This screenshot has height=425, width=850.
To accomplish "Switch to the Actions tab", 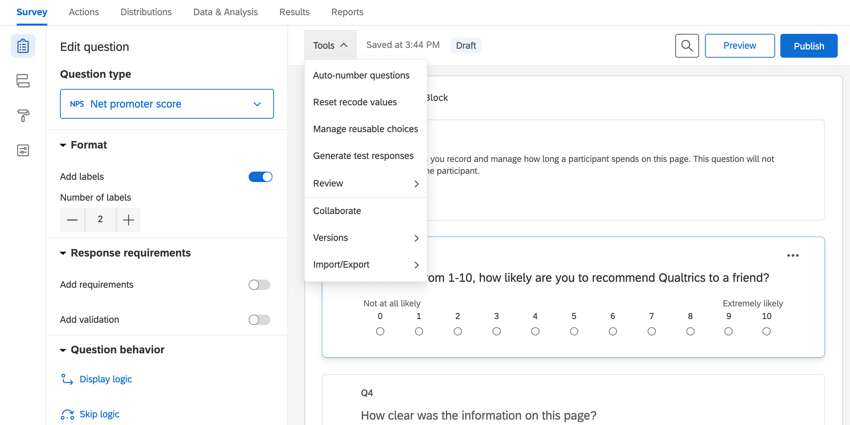I will click(x=84, y=12).
